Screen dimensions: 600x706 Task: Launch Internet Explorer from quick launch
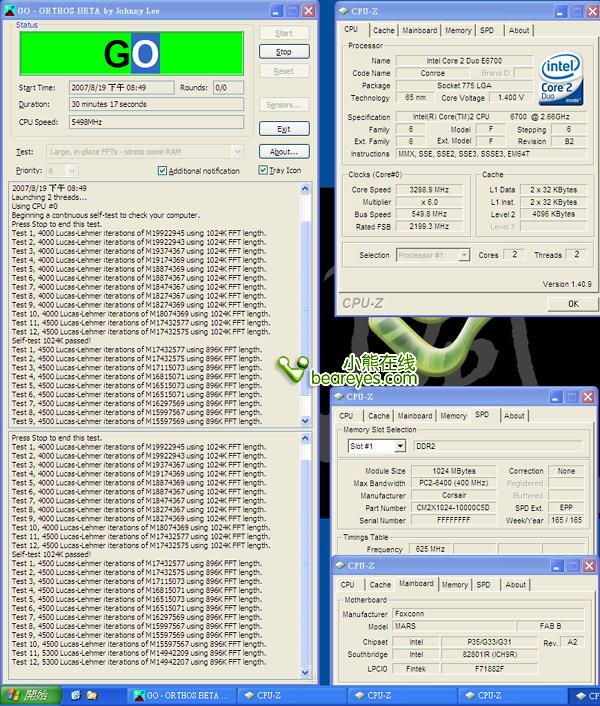pos(76,696)
